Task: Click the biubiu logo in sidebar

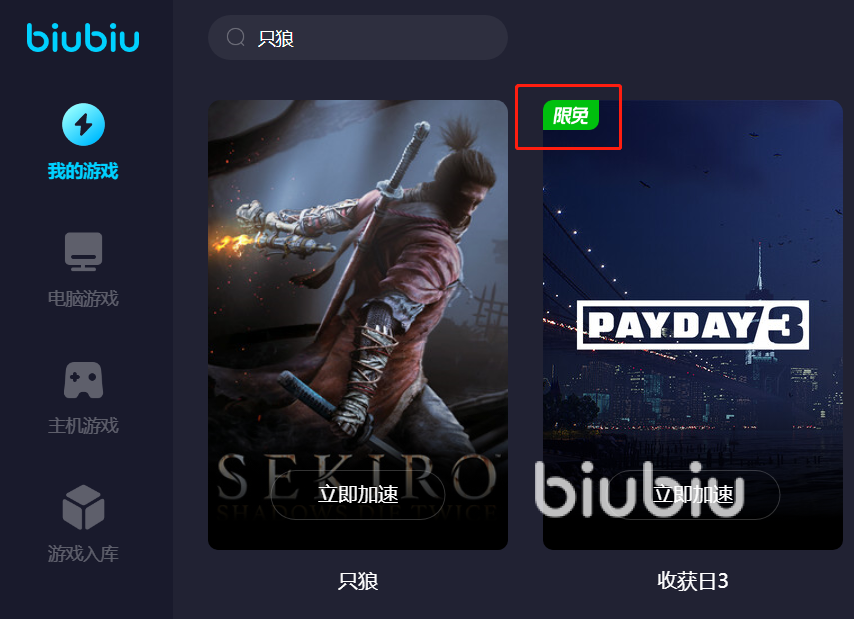Action: point(83,38)
